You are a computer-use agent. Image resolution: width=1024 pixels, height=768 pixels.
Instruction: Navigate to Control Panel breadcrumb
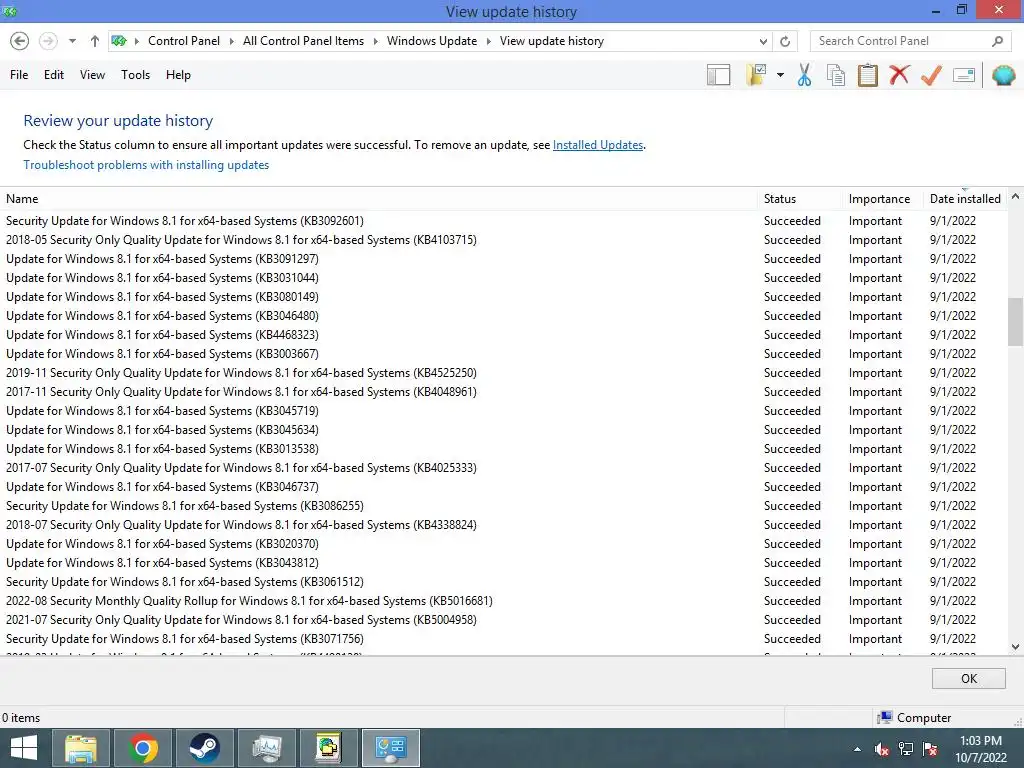[x=184, y=41]
